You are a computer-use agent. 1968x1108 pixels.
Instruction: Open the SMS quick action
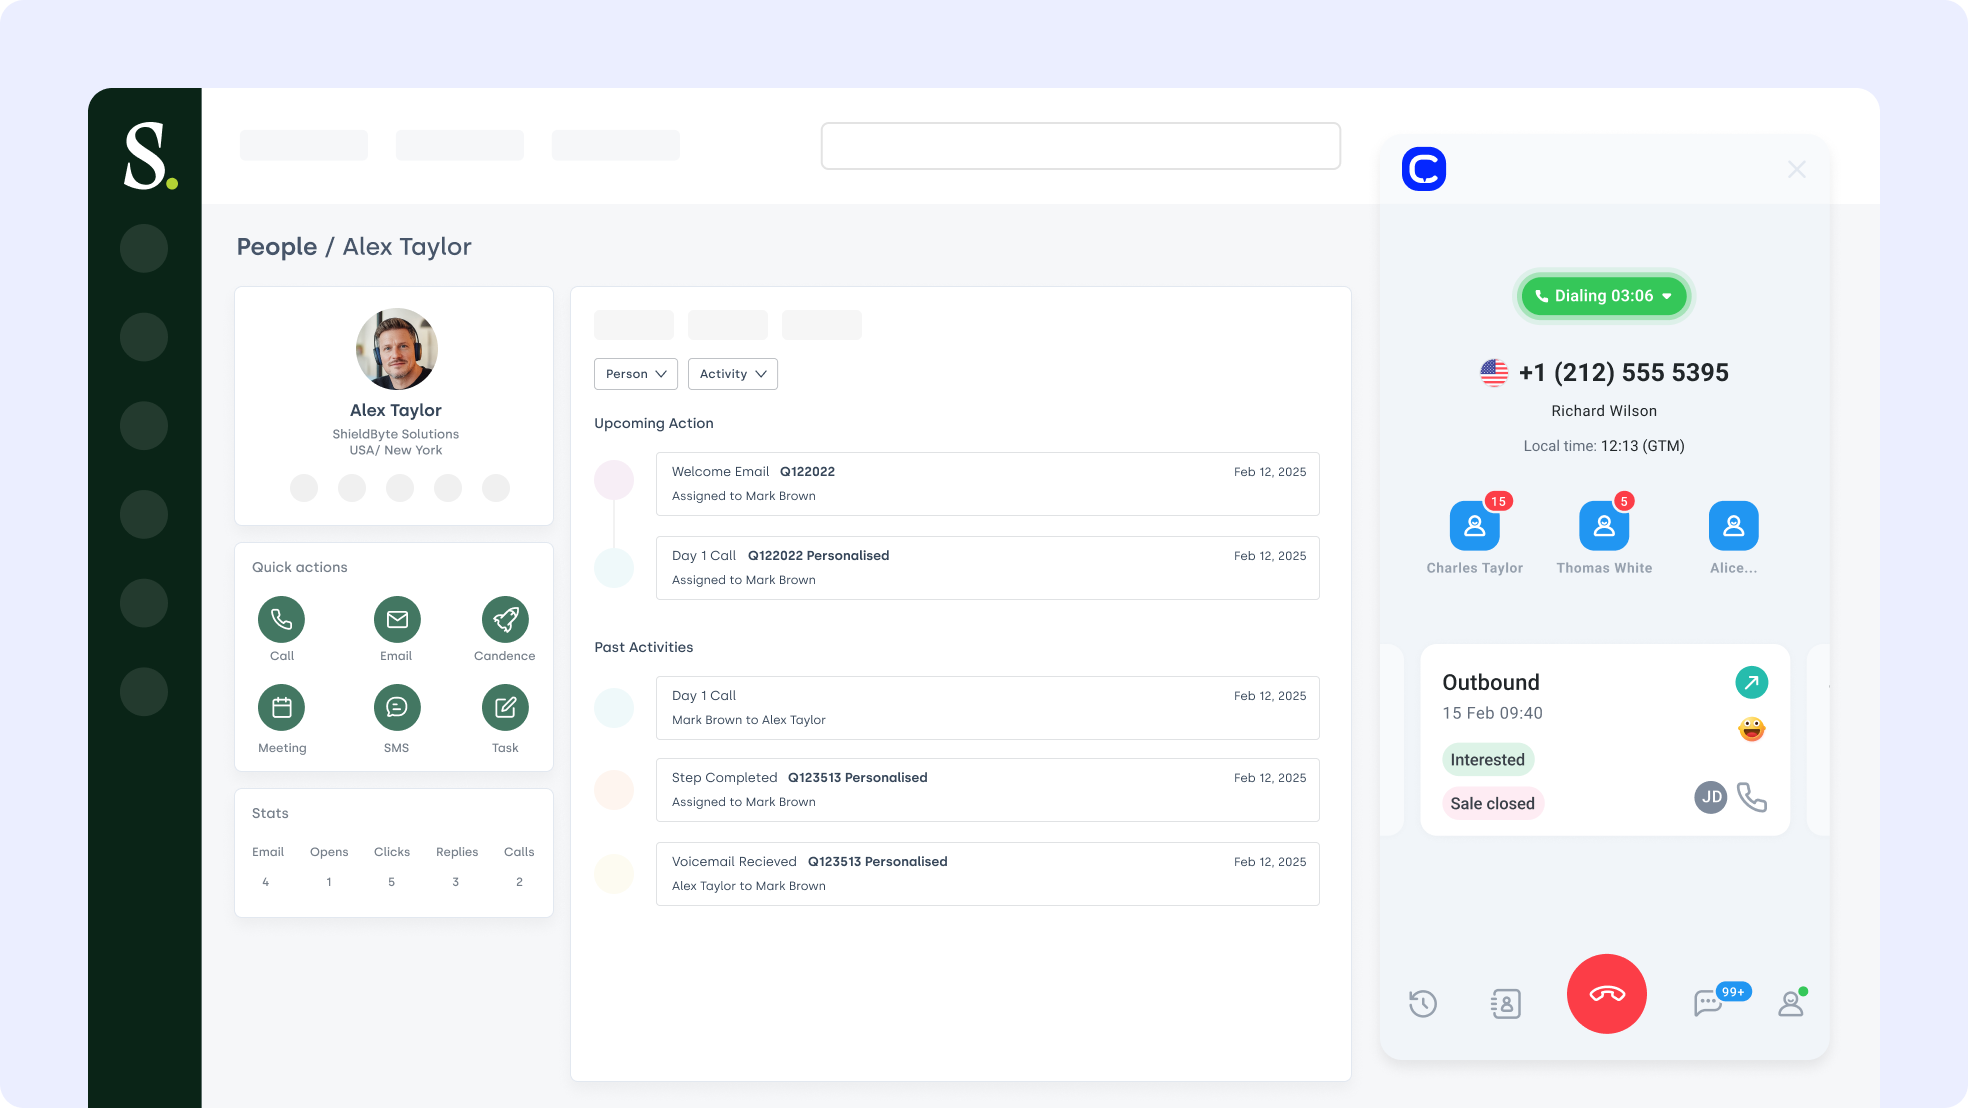397,708
